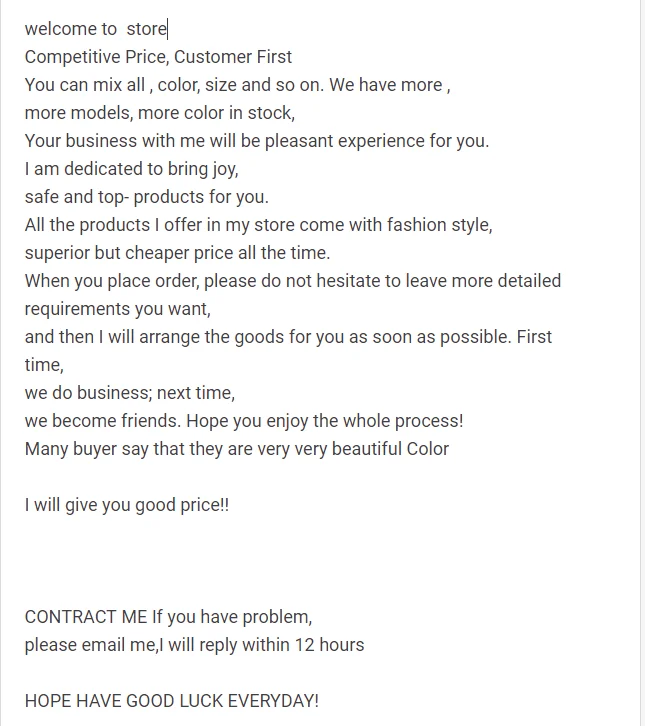Click on 'All the products I offer' line

[x=258, y=225]
